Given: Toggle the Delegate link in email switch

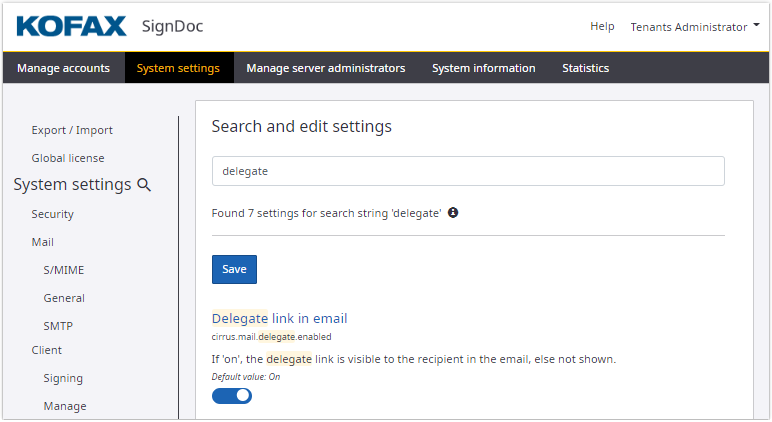Looking at the screenshot, I should point(232,395).
